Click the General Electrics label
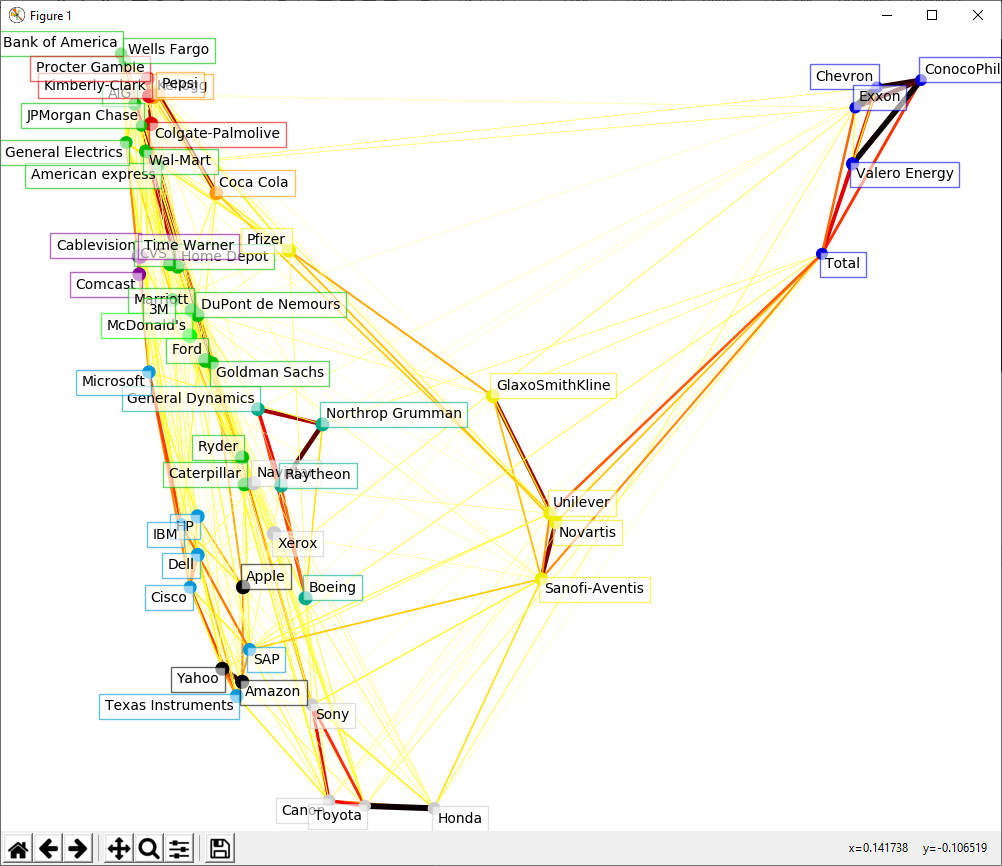The image size is (1002, 866). pyautogui.click(x=64, y=152)
